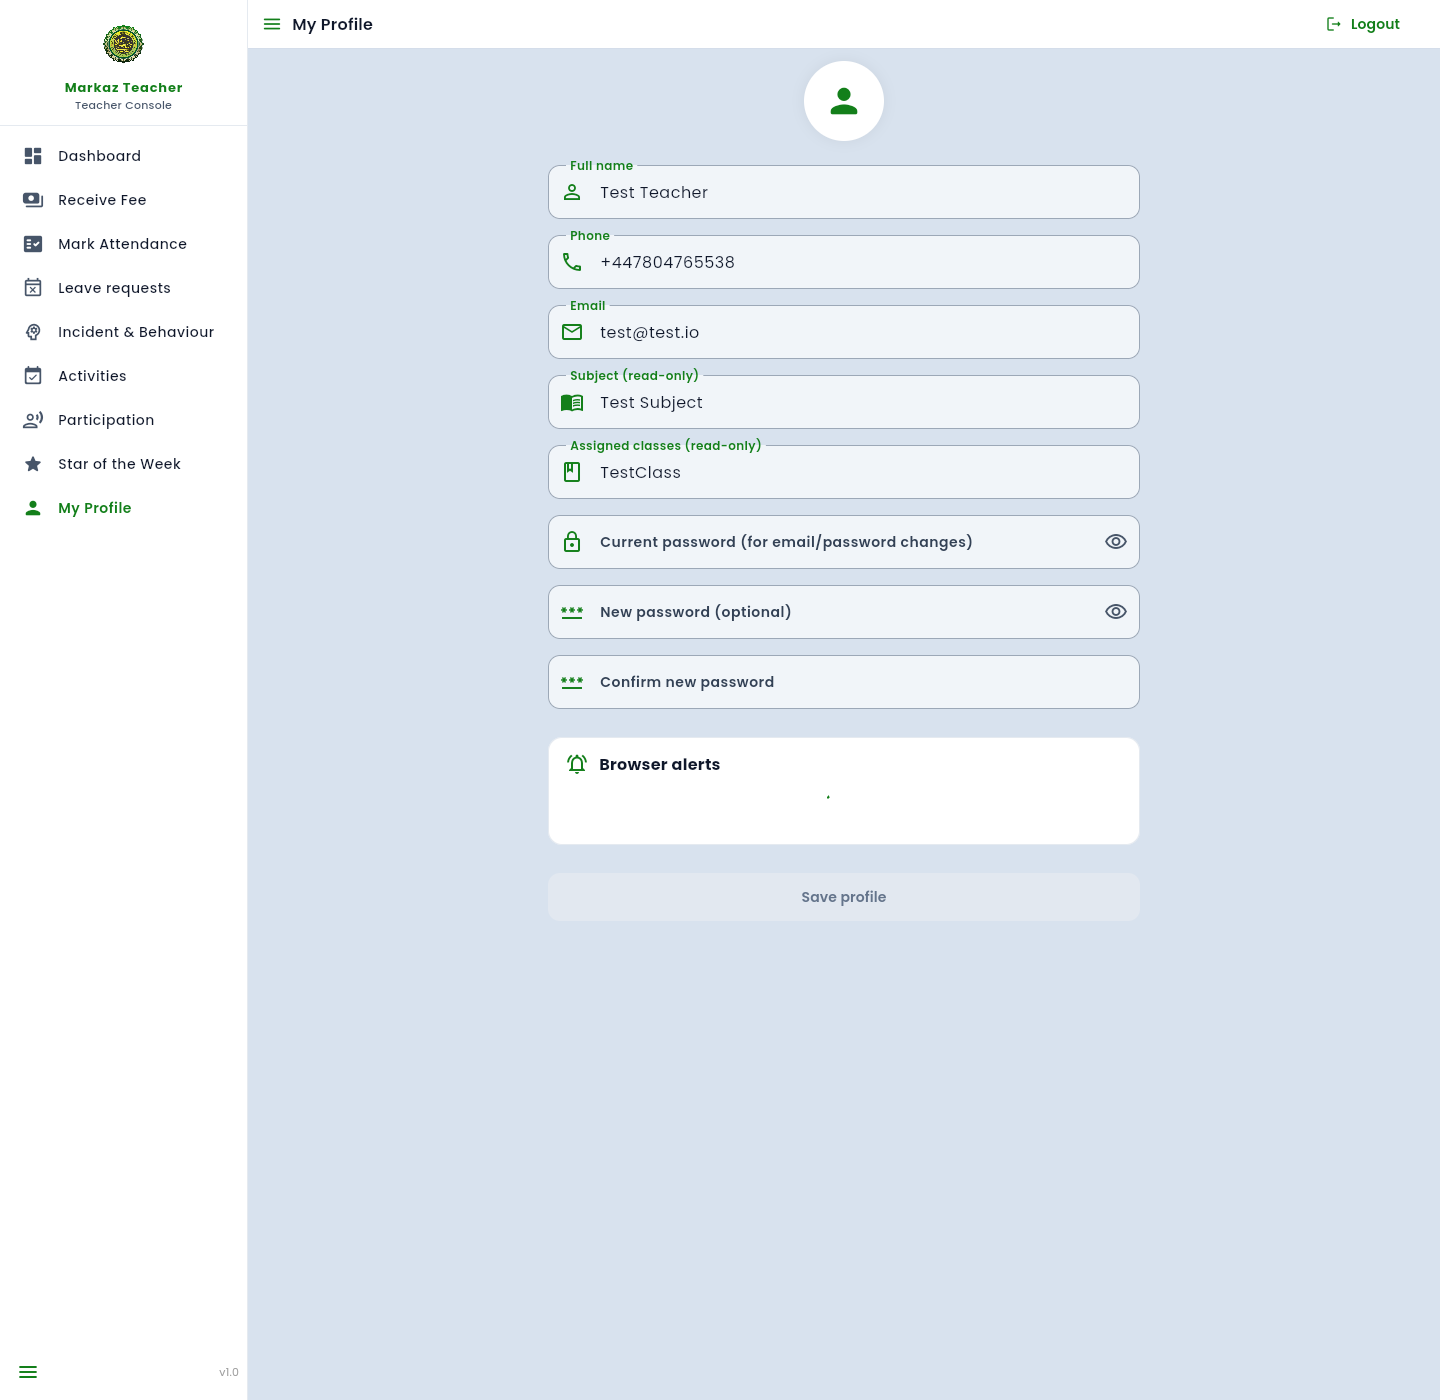This screenshot has height=1400, width=1440.
Task: Click the My Profile person icon in sidebar
Action: point(33,508)
